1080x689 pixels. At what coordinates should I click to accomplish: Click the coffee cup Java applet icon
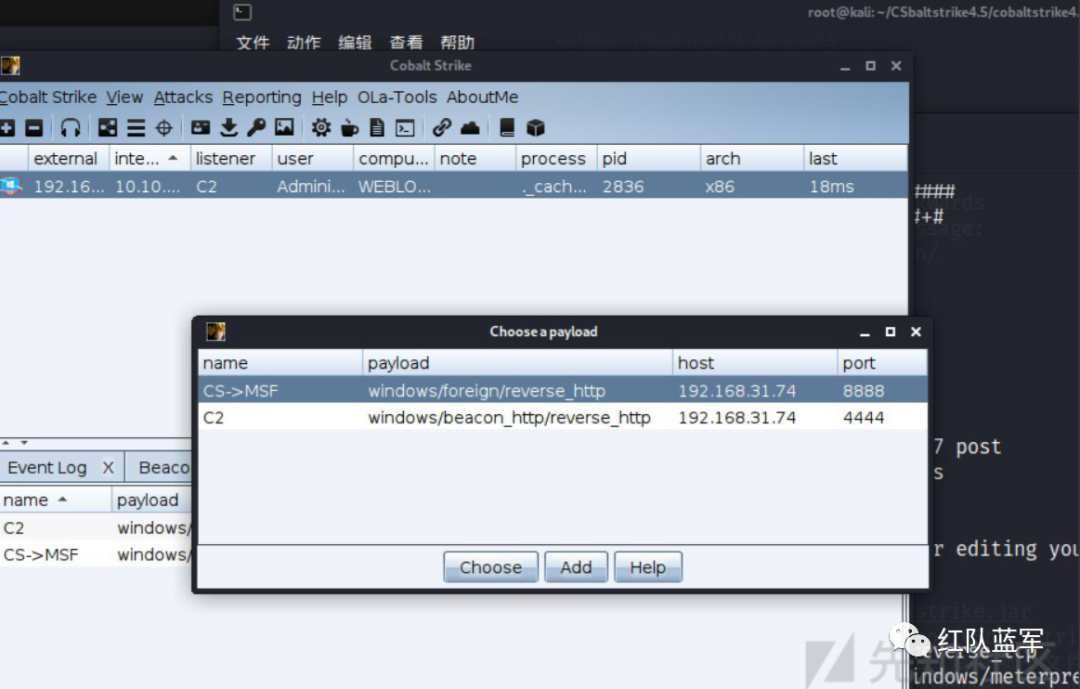pyautogui.click(x=349, y=127)
